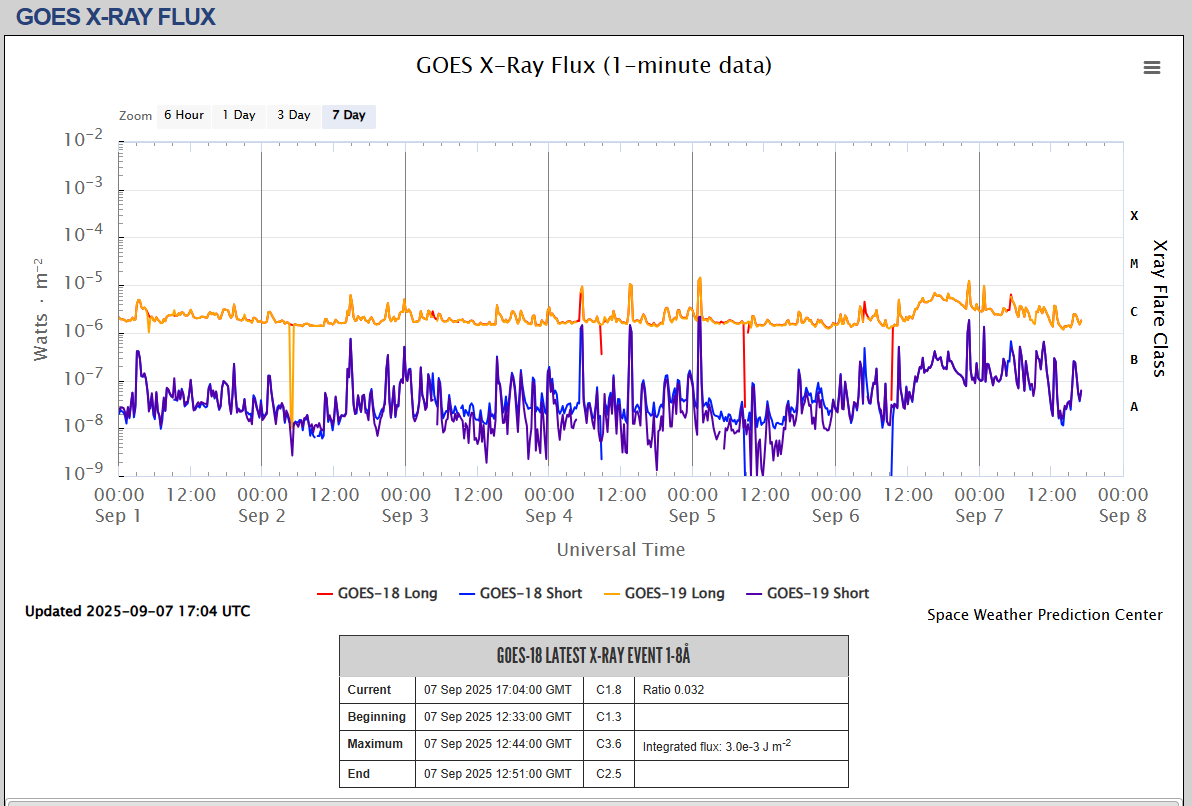Click the orange GOES-19 Long line swatch
The width and height of the screenshot is (1192, 806).
click(x=611, y=594)
